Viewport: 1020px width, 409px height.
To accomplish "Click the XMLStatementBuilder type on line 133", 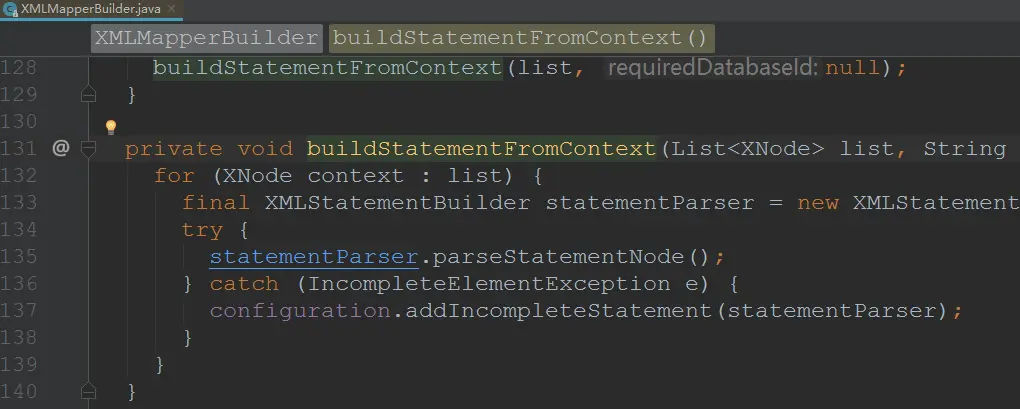I will click(397, 203).
